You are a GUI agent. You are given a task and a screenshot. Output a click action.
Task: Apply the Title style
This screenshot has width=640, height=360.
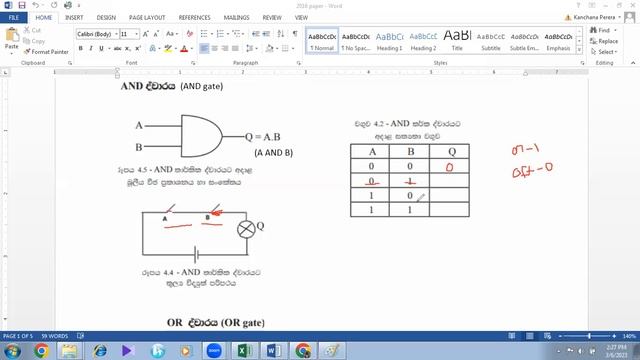(x=457, y=41)
